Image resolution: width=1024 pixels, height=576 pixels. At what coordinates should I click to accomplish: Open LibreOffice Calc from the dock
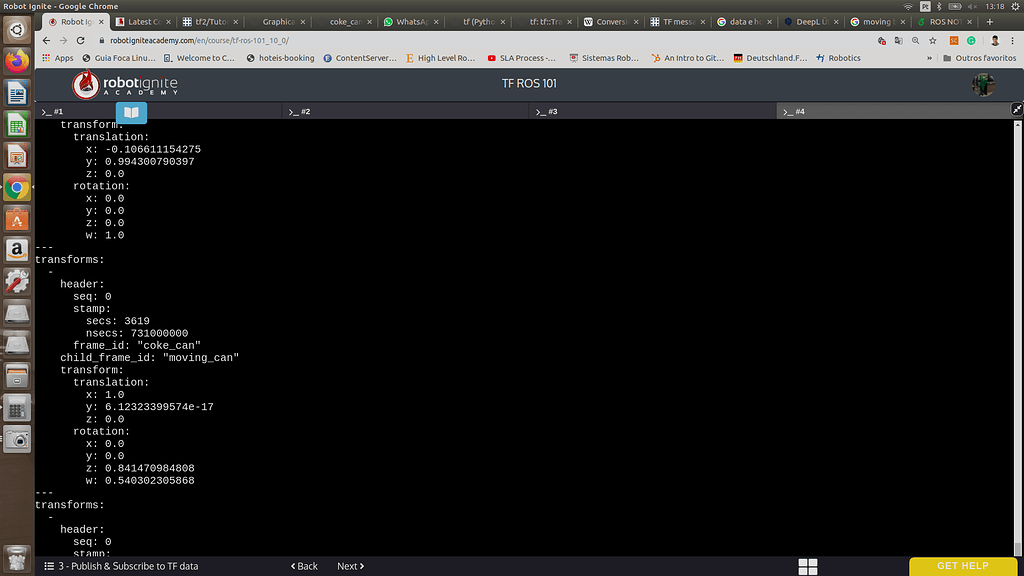click(16, 124)
